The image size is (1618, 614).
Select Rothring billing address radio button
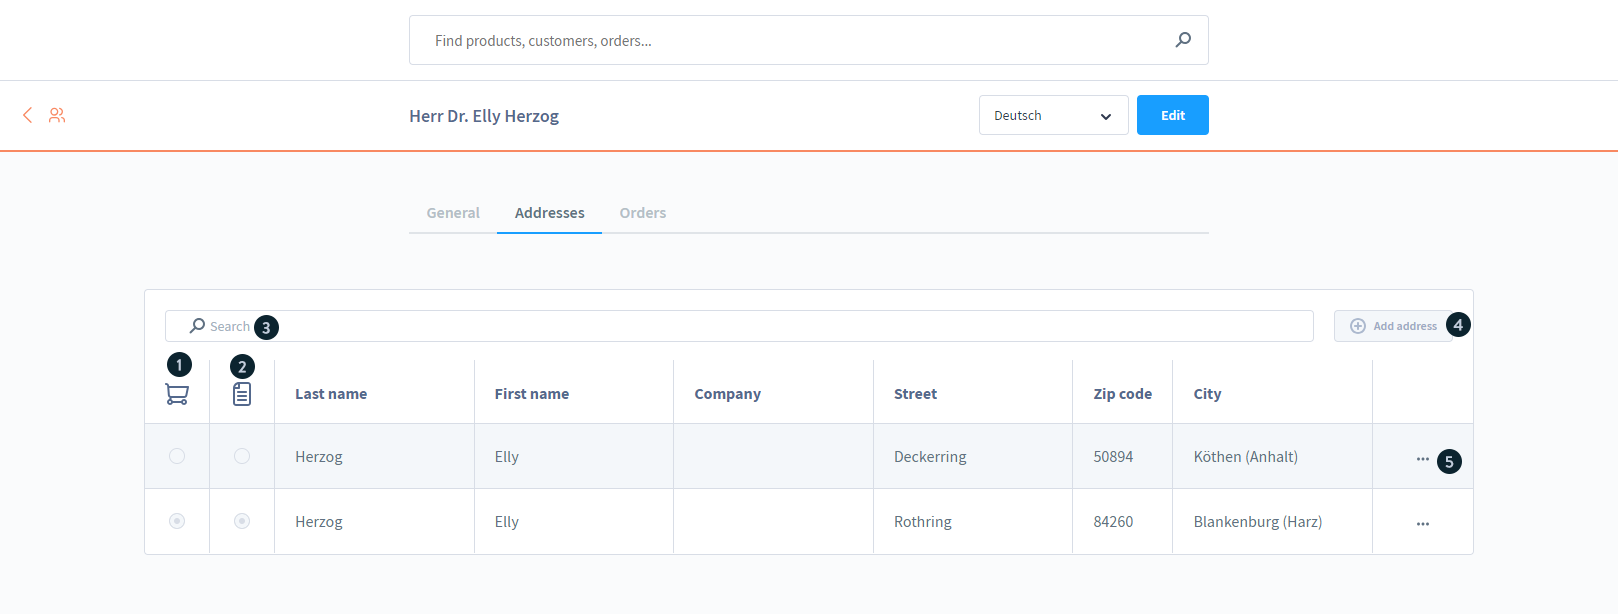point(242,521)
